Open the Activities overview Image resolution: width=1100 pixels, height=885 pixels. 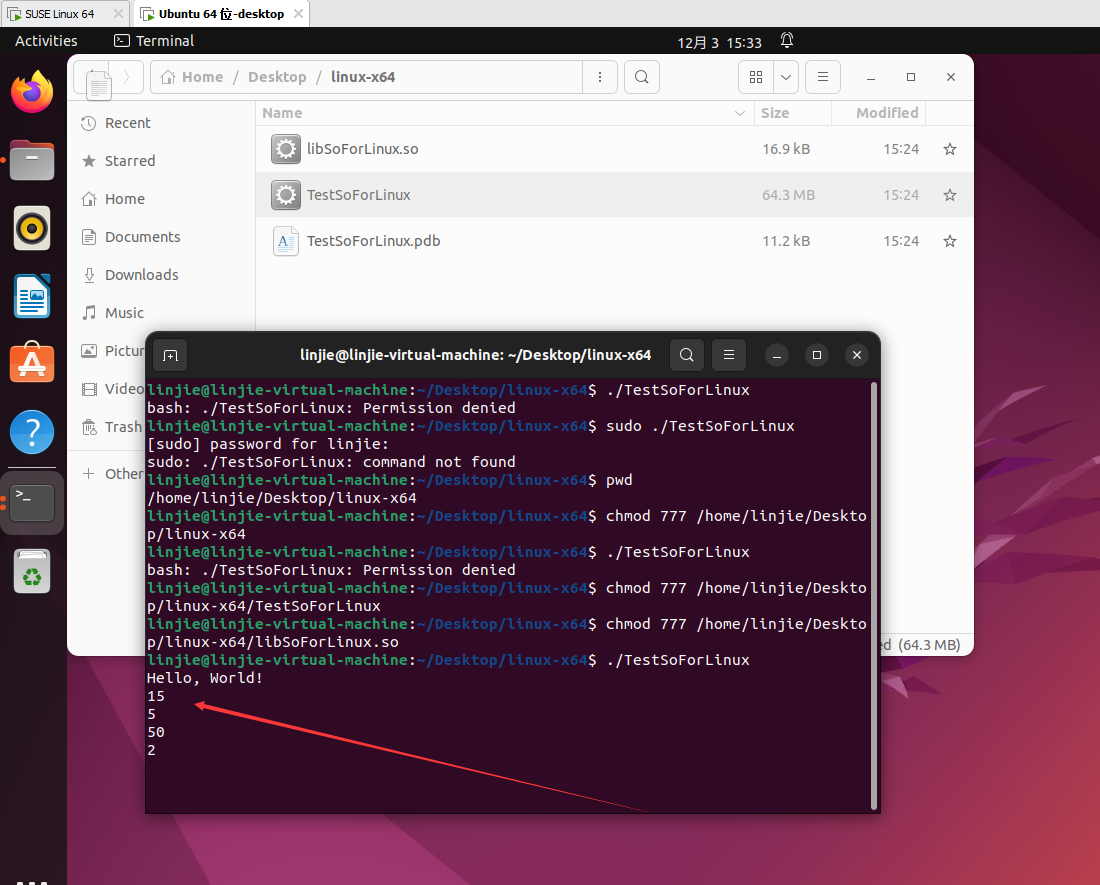point(46,41)
